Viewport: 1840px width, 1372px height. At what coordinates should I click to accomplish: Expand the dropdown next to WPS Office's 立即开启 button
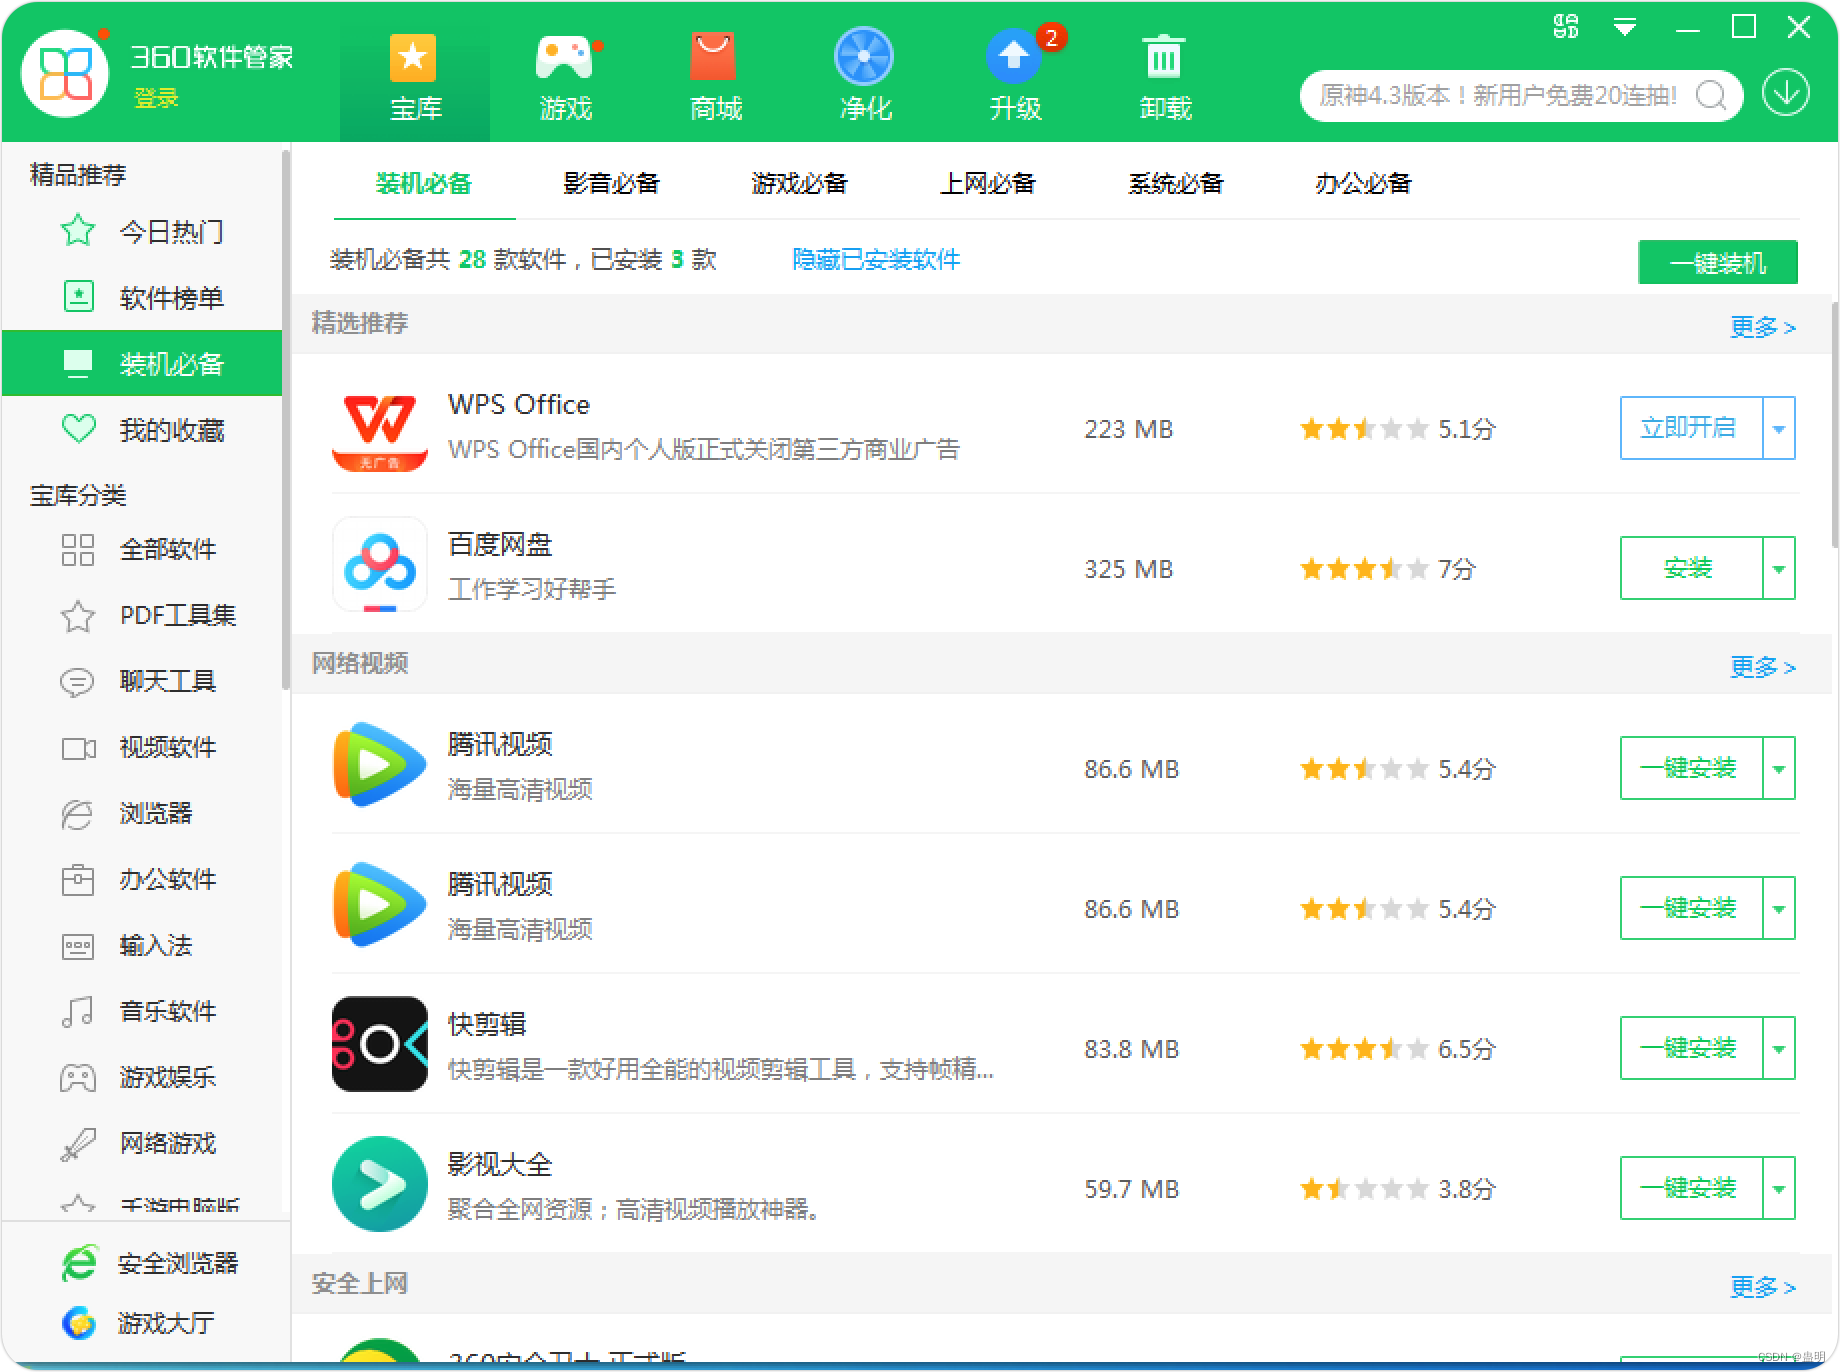[1779, 428]
